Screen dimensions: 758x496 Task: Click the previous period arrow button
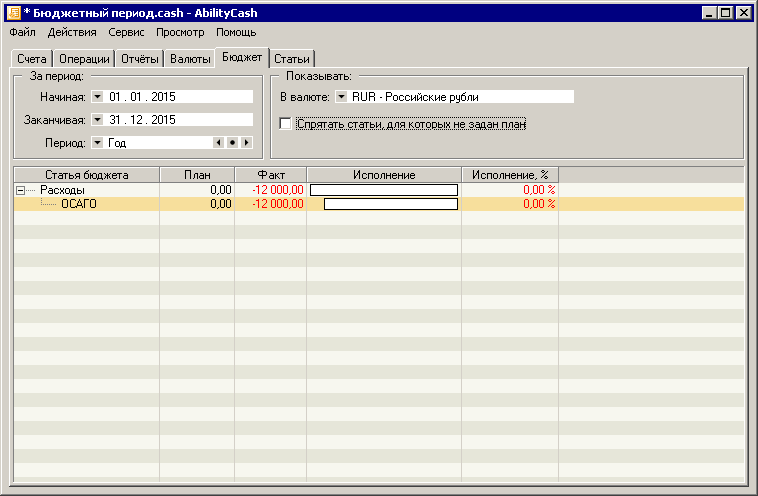coord(218,143)
